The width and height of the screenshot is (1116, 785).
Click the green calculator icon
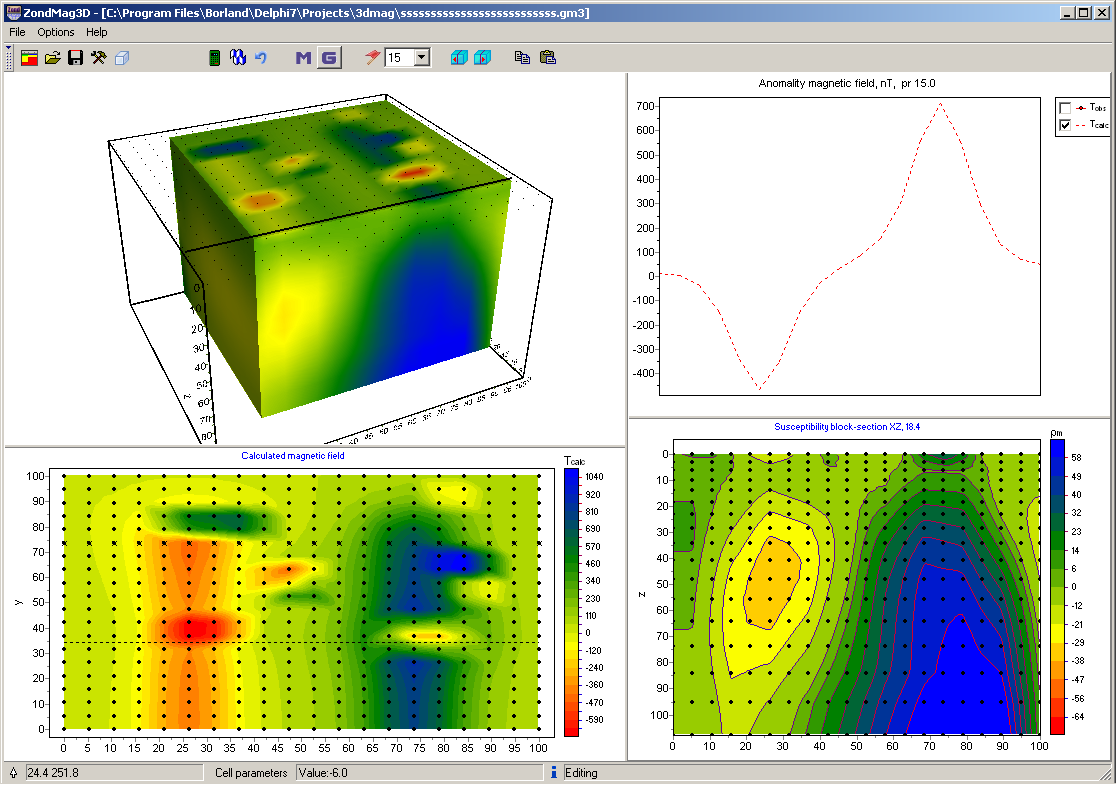[x=214, y=58]
